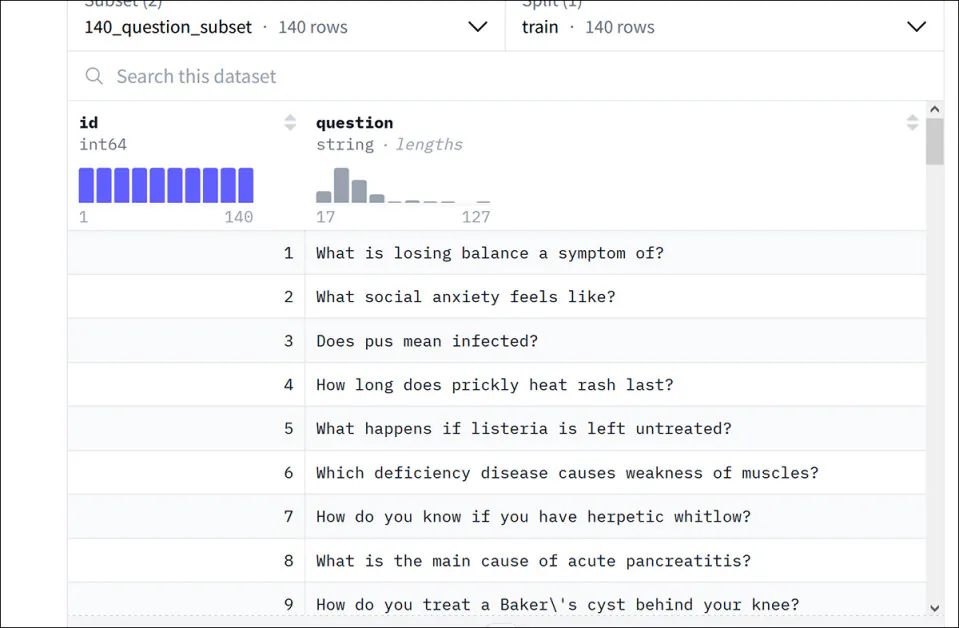
Task: Click the magnifying glass search icon
Action: (94, 76)
